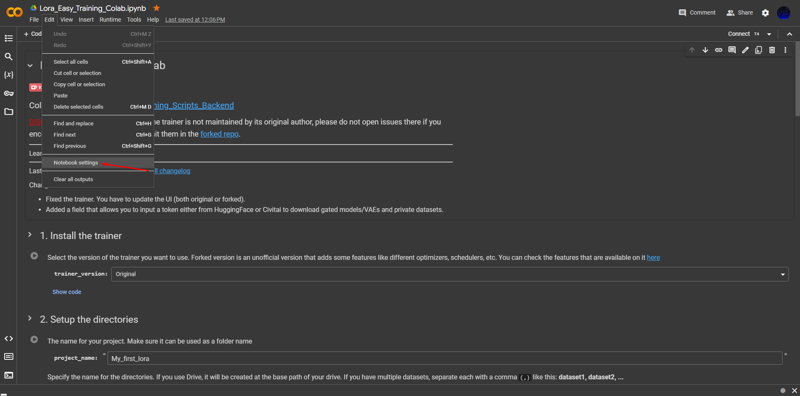800x396 pixels.
Task: Star the Lora_Easy_Training_Colab notebook
Action: (156, 8)
